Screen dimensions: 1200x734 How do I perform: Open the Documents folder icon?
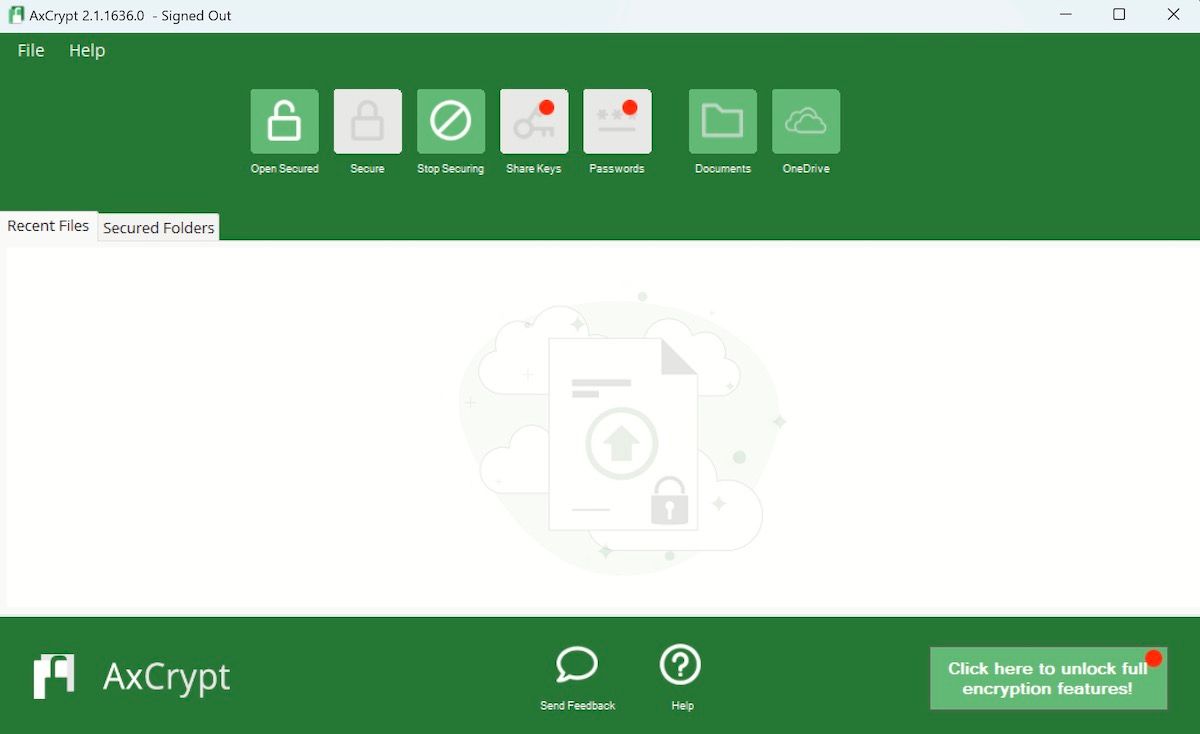pos(722,120)
